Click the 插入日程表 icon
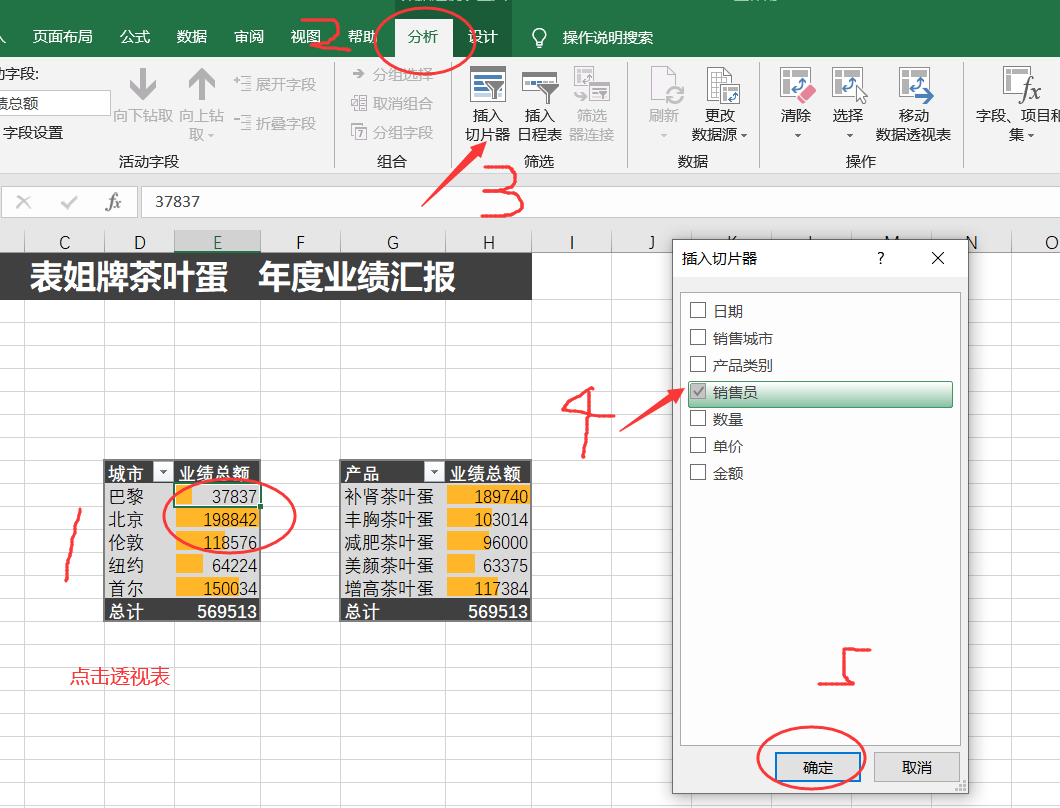This screenshot has width=1060, height=808. coord(540,100)
